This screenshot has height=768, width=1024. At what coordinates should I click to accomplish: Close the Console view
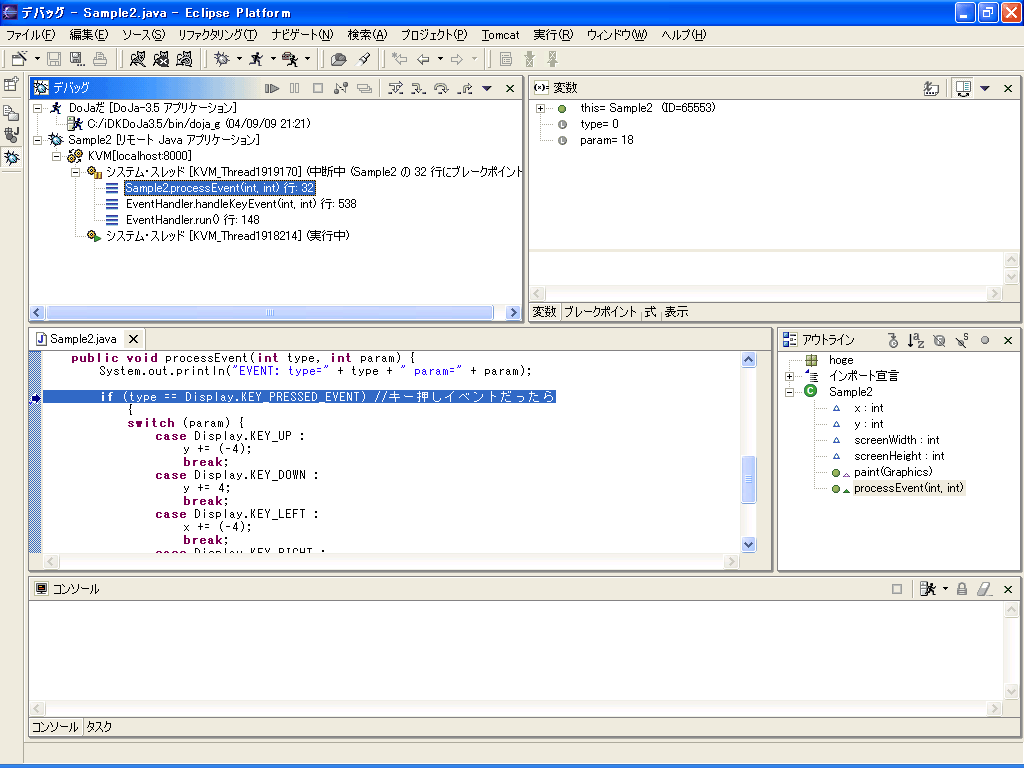point(1008,589)
